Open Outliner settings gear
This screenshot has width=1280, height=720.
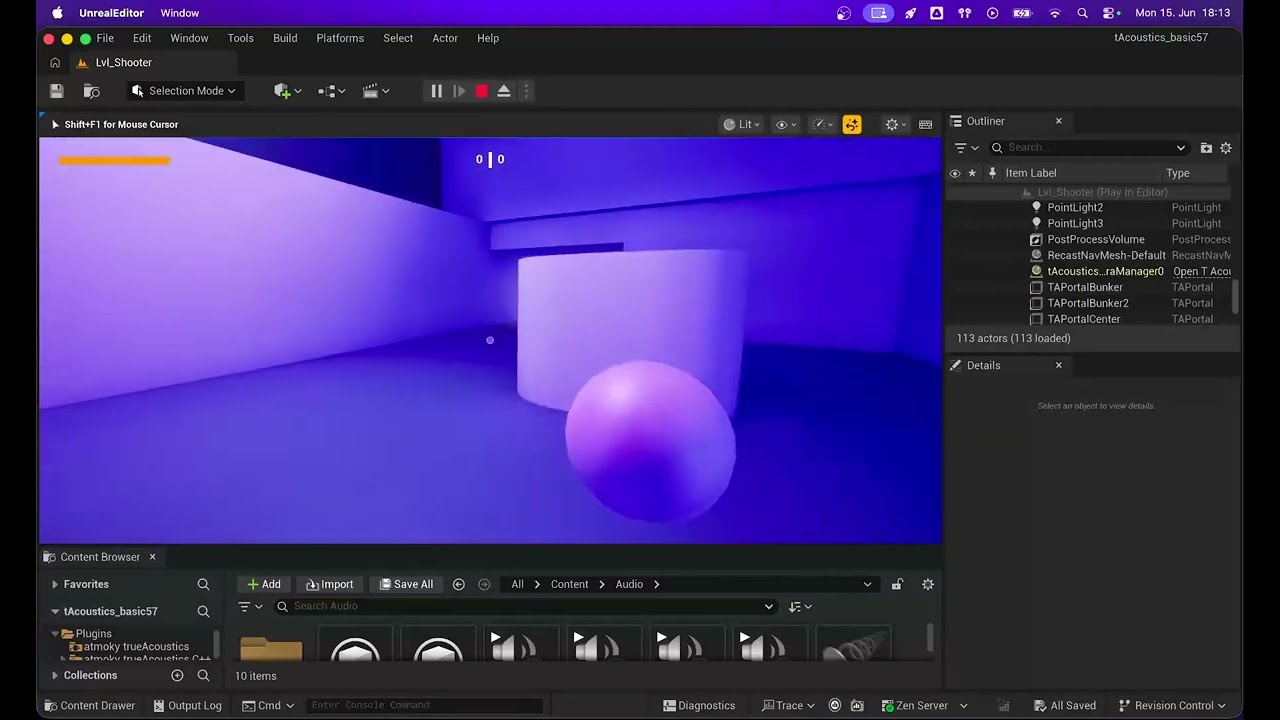tap(1226, 148)
